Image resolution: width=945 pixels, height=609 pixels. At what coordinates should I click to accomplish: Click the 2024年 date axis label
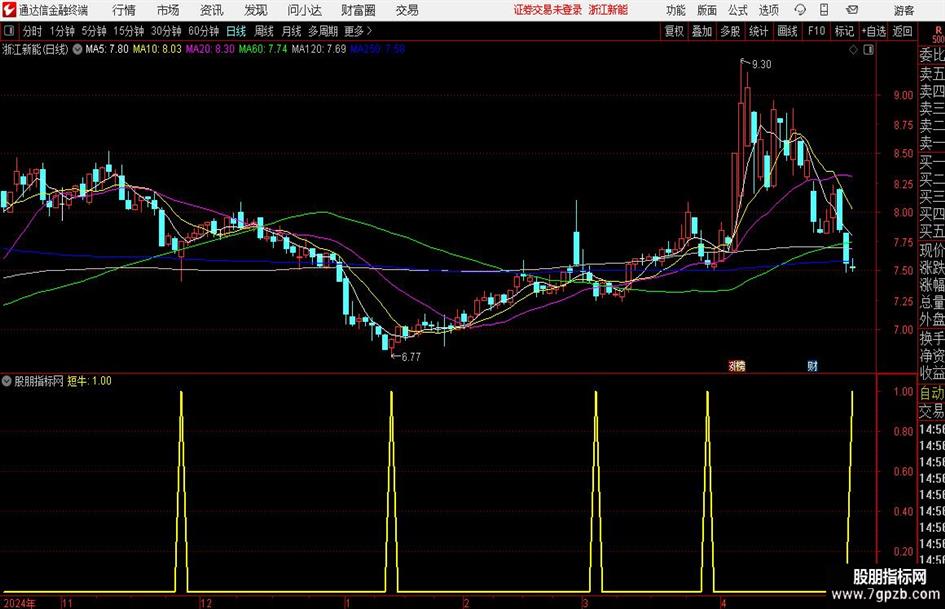19,603
